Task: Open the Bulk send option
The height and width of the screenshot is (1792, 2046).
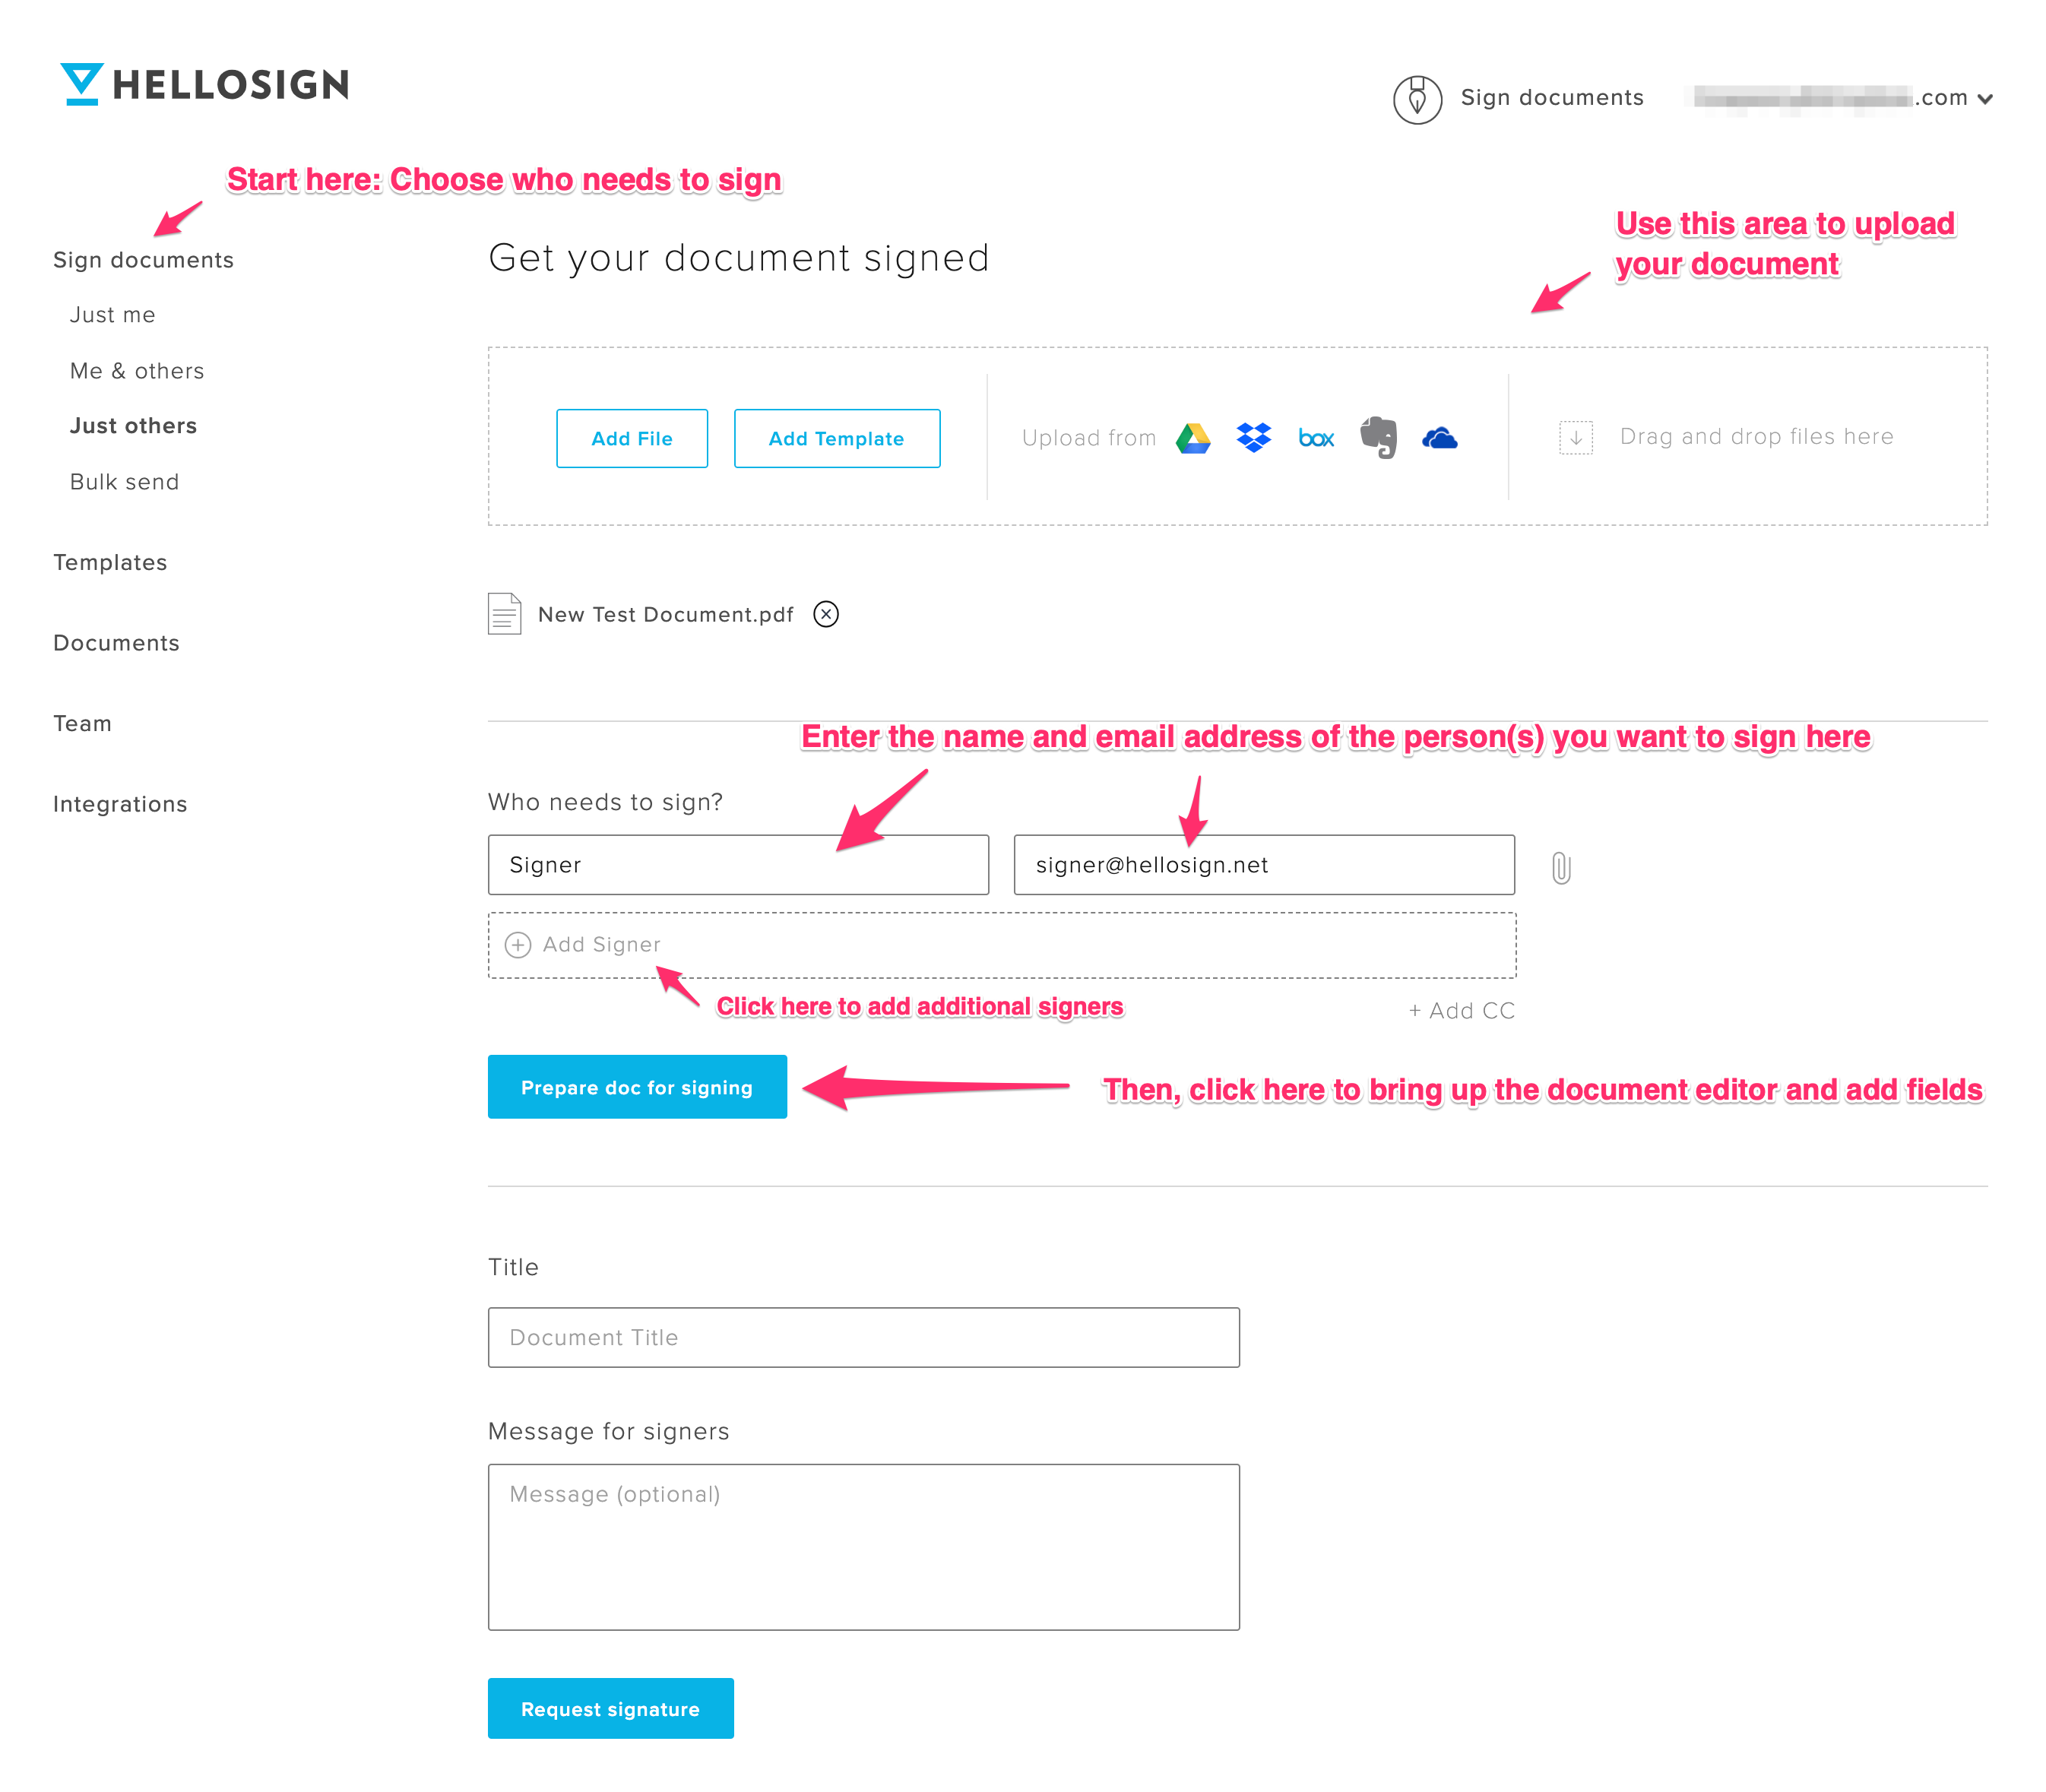Action: (x=125, y=482)
